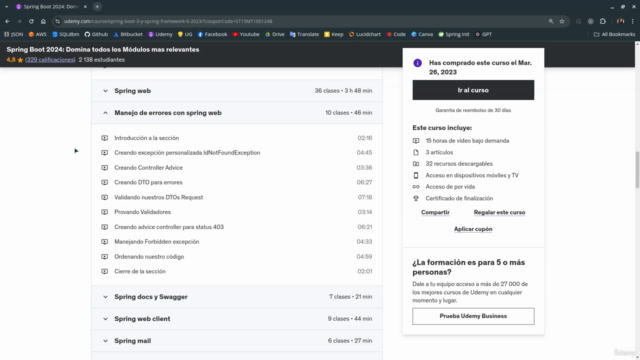Open the Udemy bookmark
Screen dimensions: 640x360
[160, 34]
